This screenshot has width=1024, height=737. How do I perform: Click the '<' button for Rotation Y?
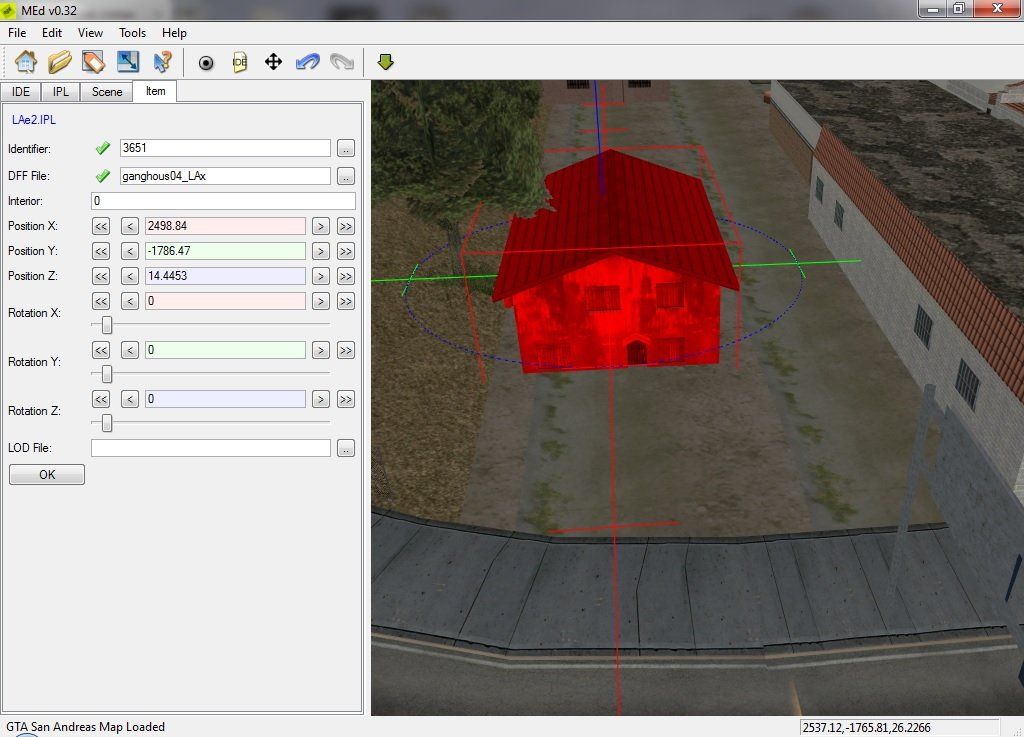click(x=130, y=351)
